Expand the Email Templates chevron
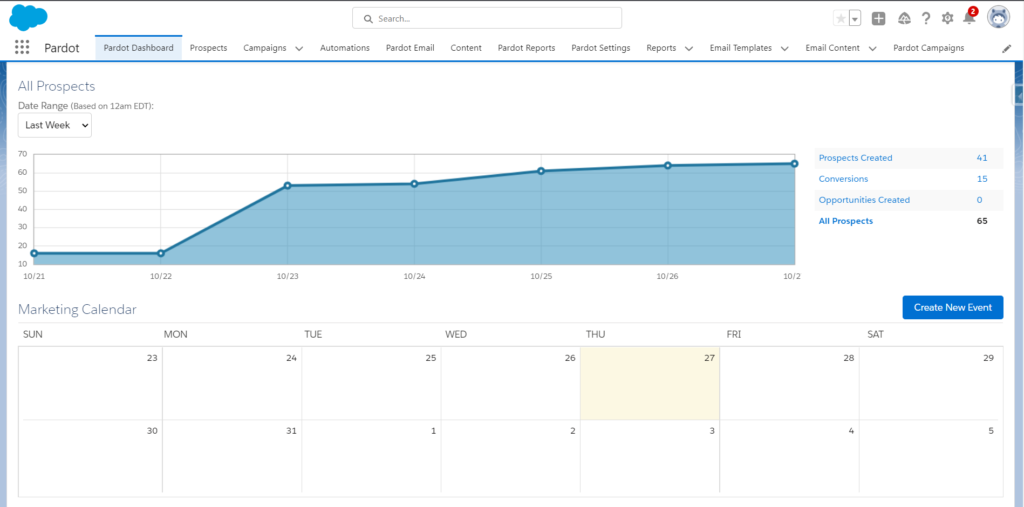The height and width of the screenshot is (507, 1024). click(x=785, y=48)
